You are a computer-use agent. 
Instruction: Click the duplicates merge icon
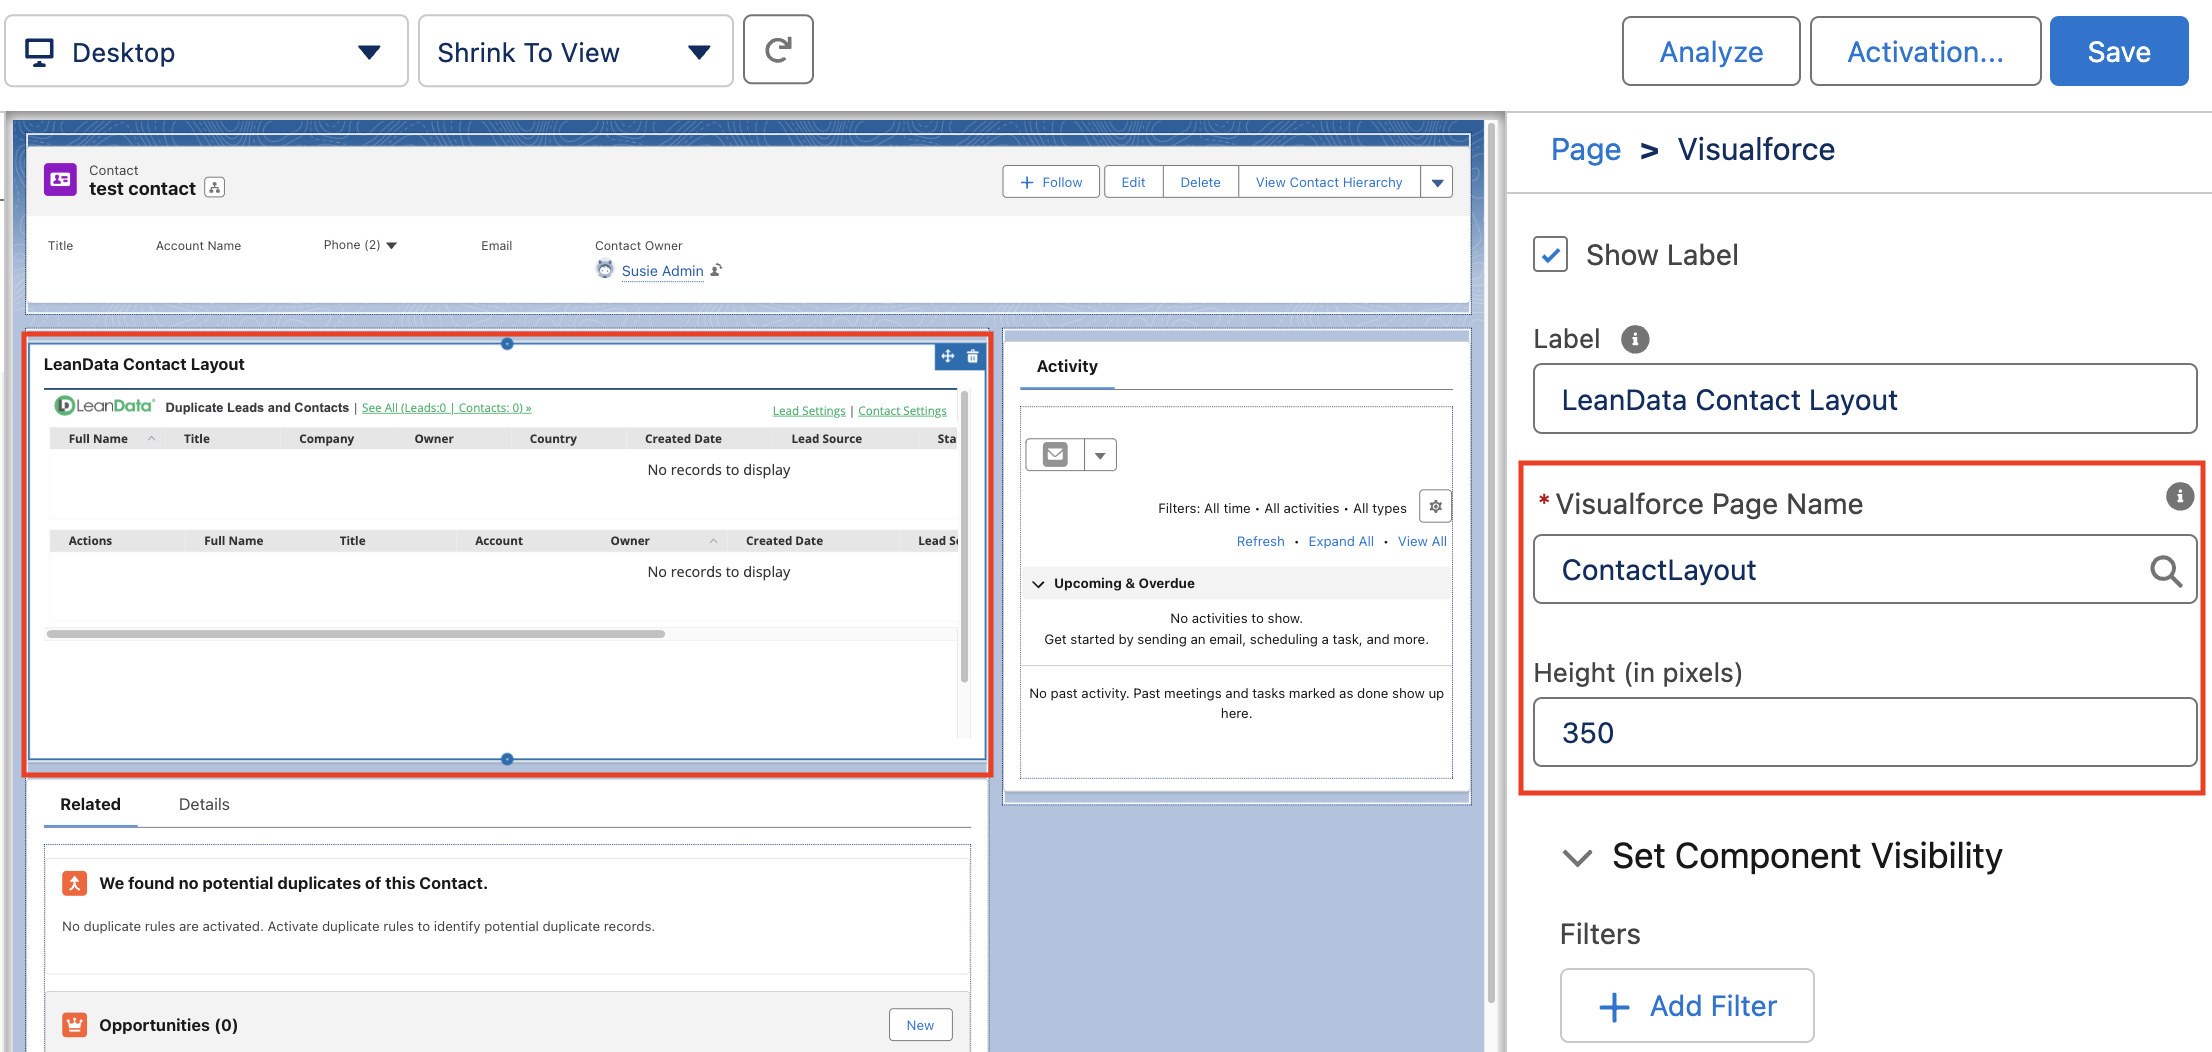point(75,883)
